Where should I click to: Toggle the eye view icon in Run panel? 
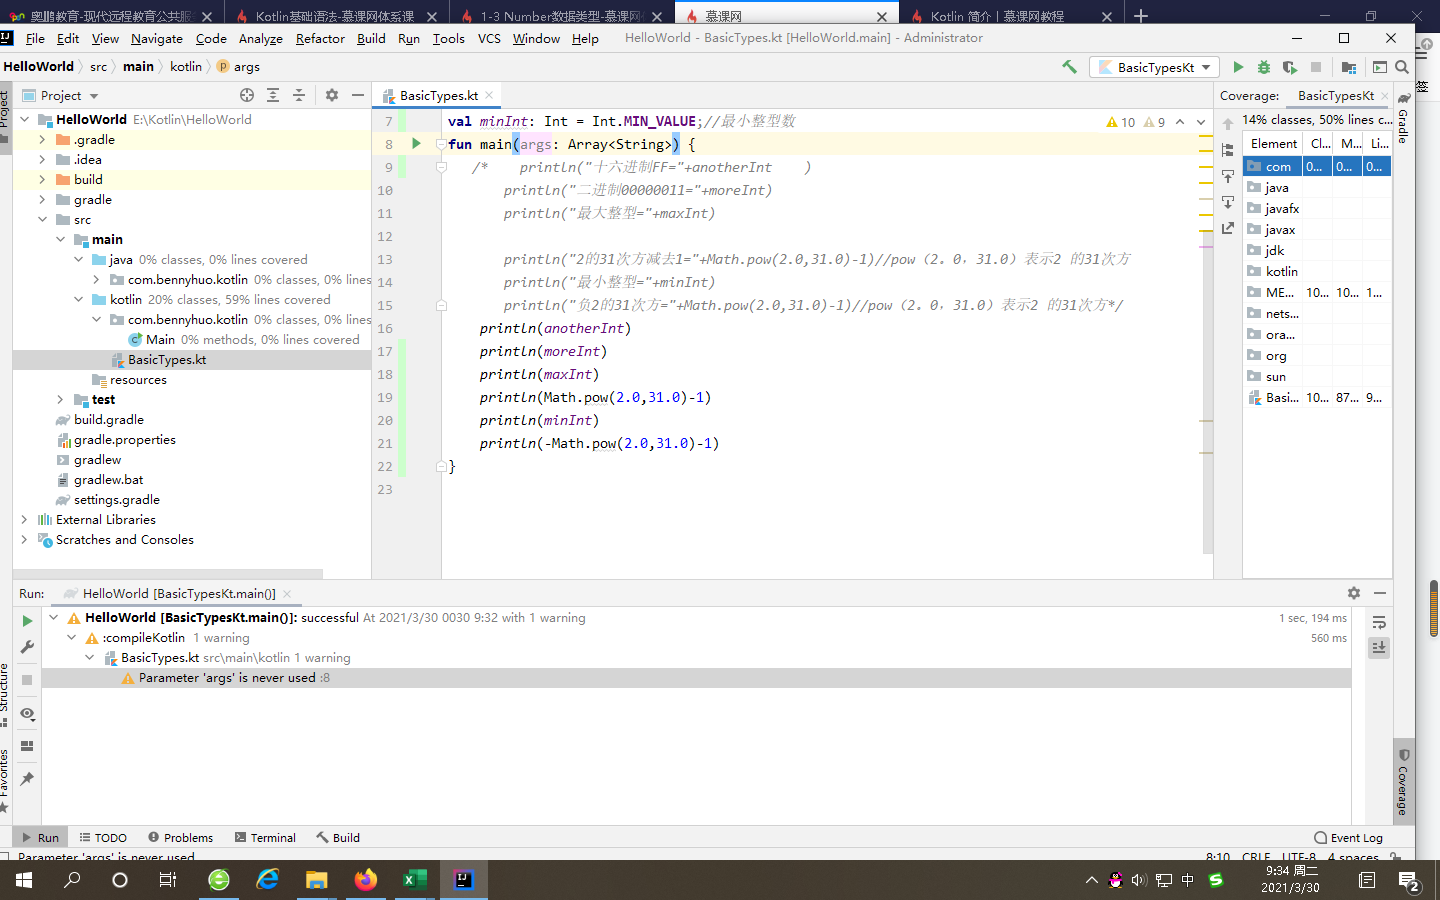[27, 714]
